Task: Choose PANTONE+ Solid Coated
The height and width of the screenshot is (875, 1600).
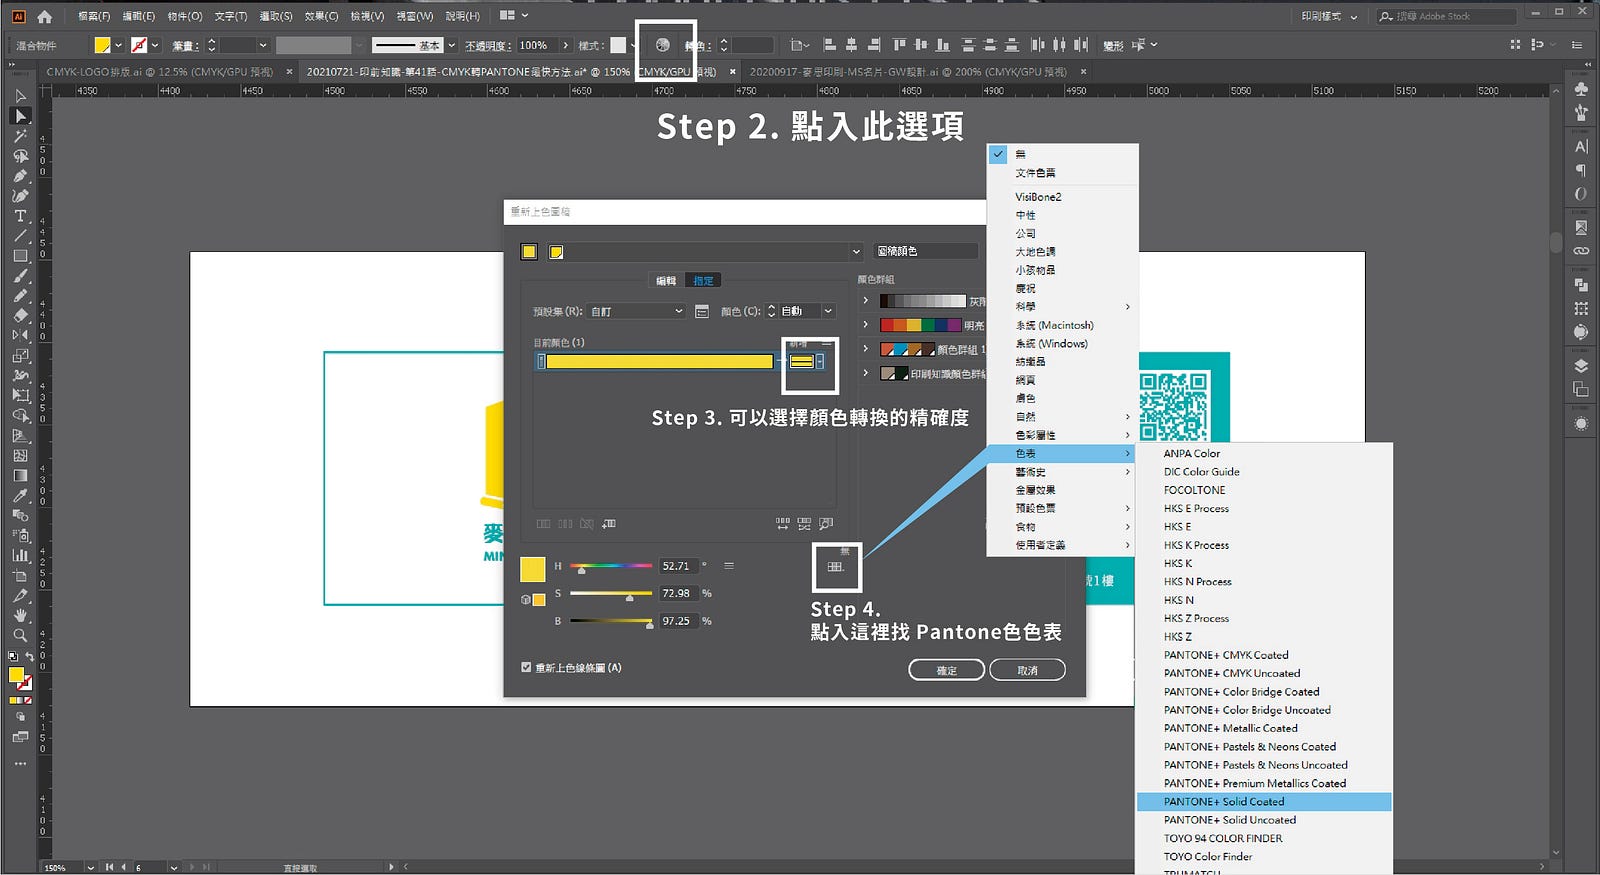Action: [1264, 801]
